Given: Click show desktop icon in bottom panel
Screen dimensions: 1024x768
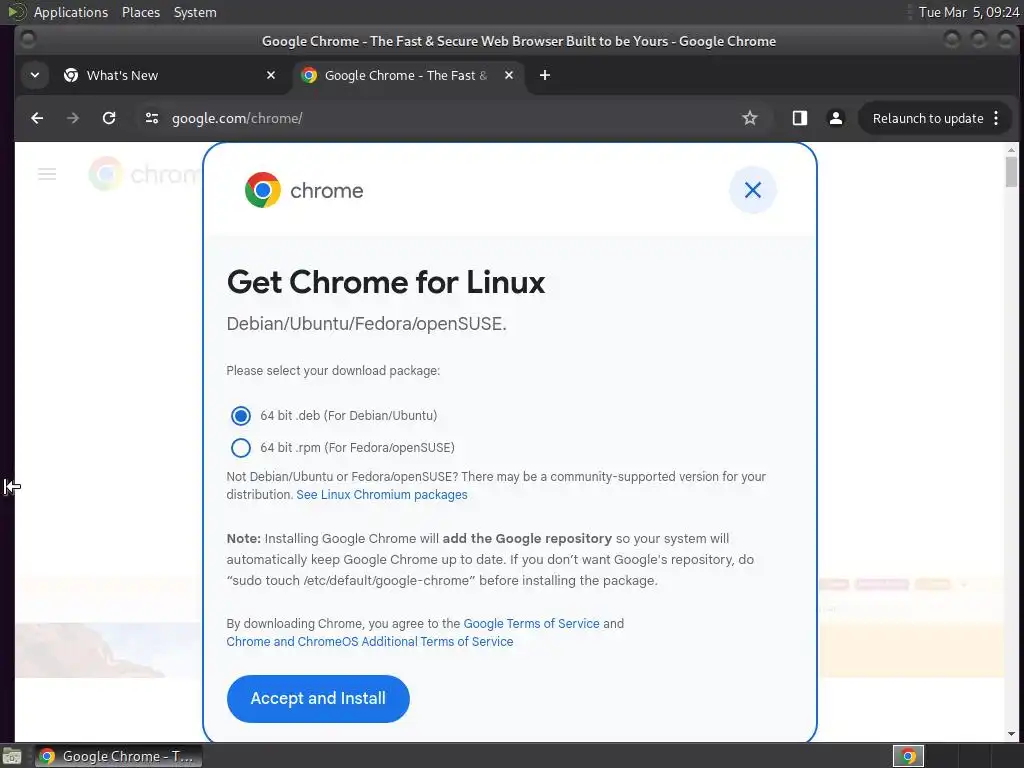Looking at the screenshot, I should [x=12, y=756].
